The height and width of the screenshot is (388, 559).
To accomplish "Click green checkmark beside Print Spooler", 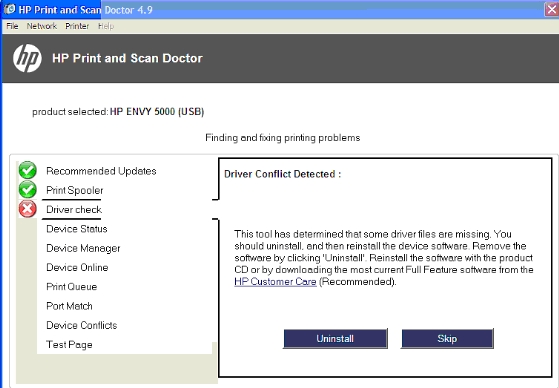I will coord(27,189).
